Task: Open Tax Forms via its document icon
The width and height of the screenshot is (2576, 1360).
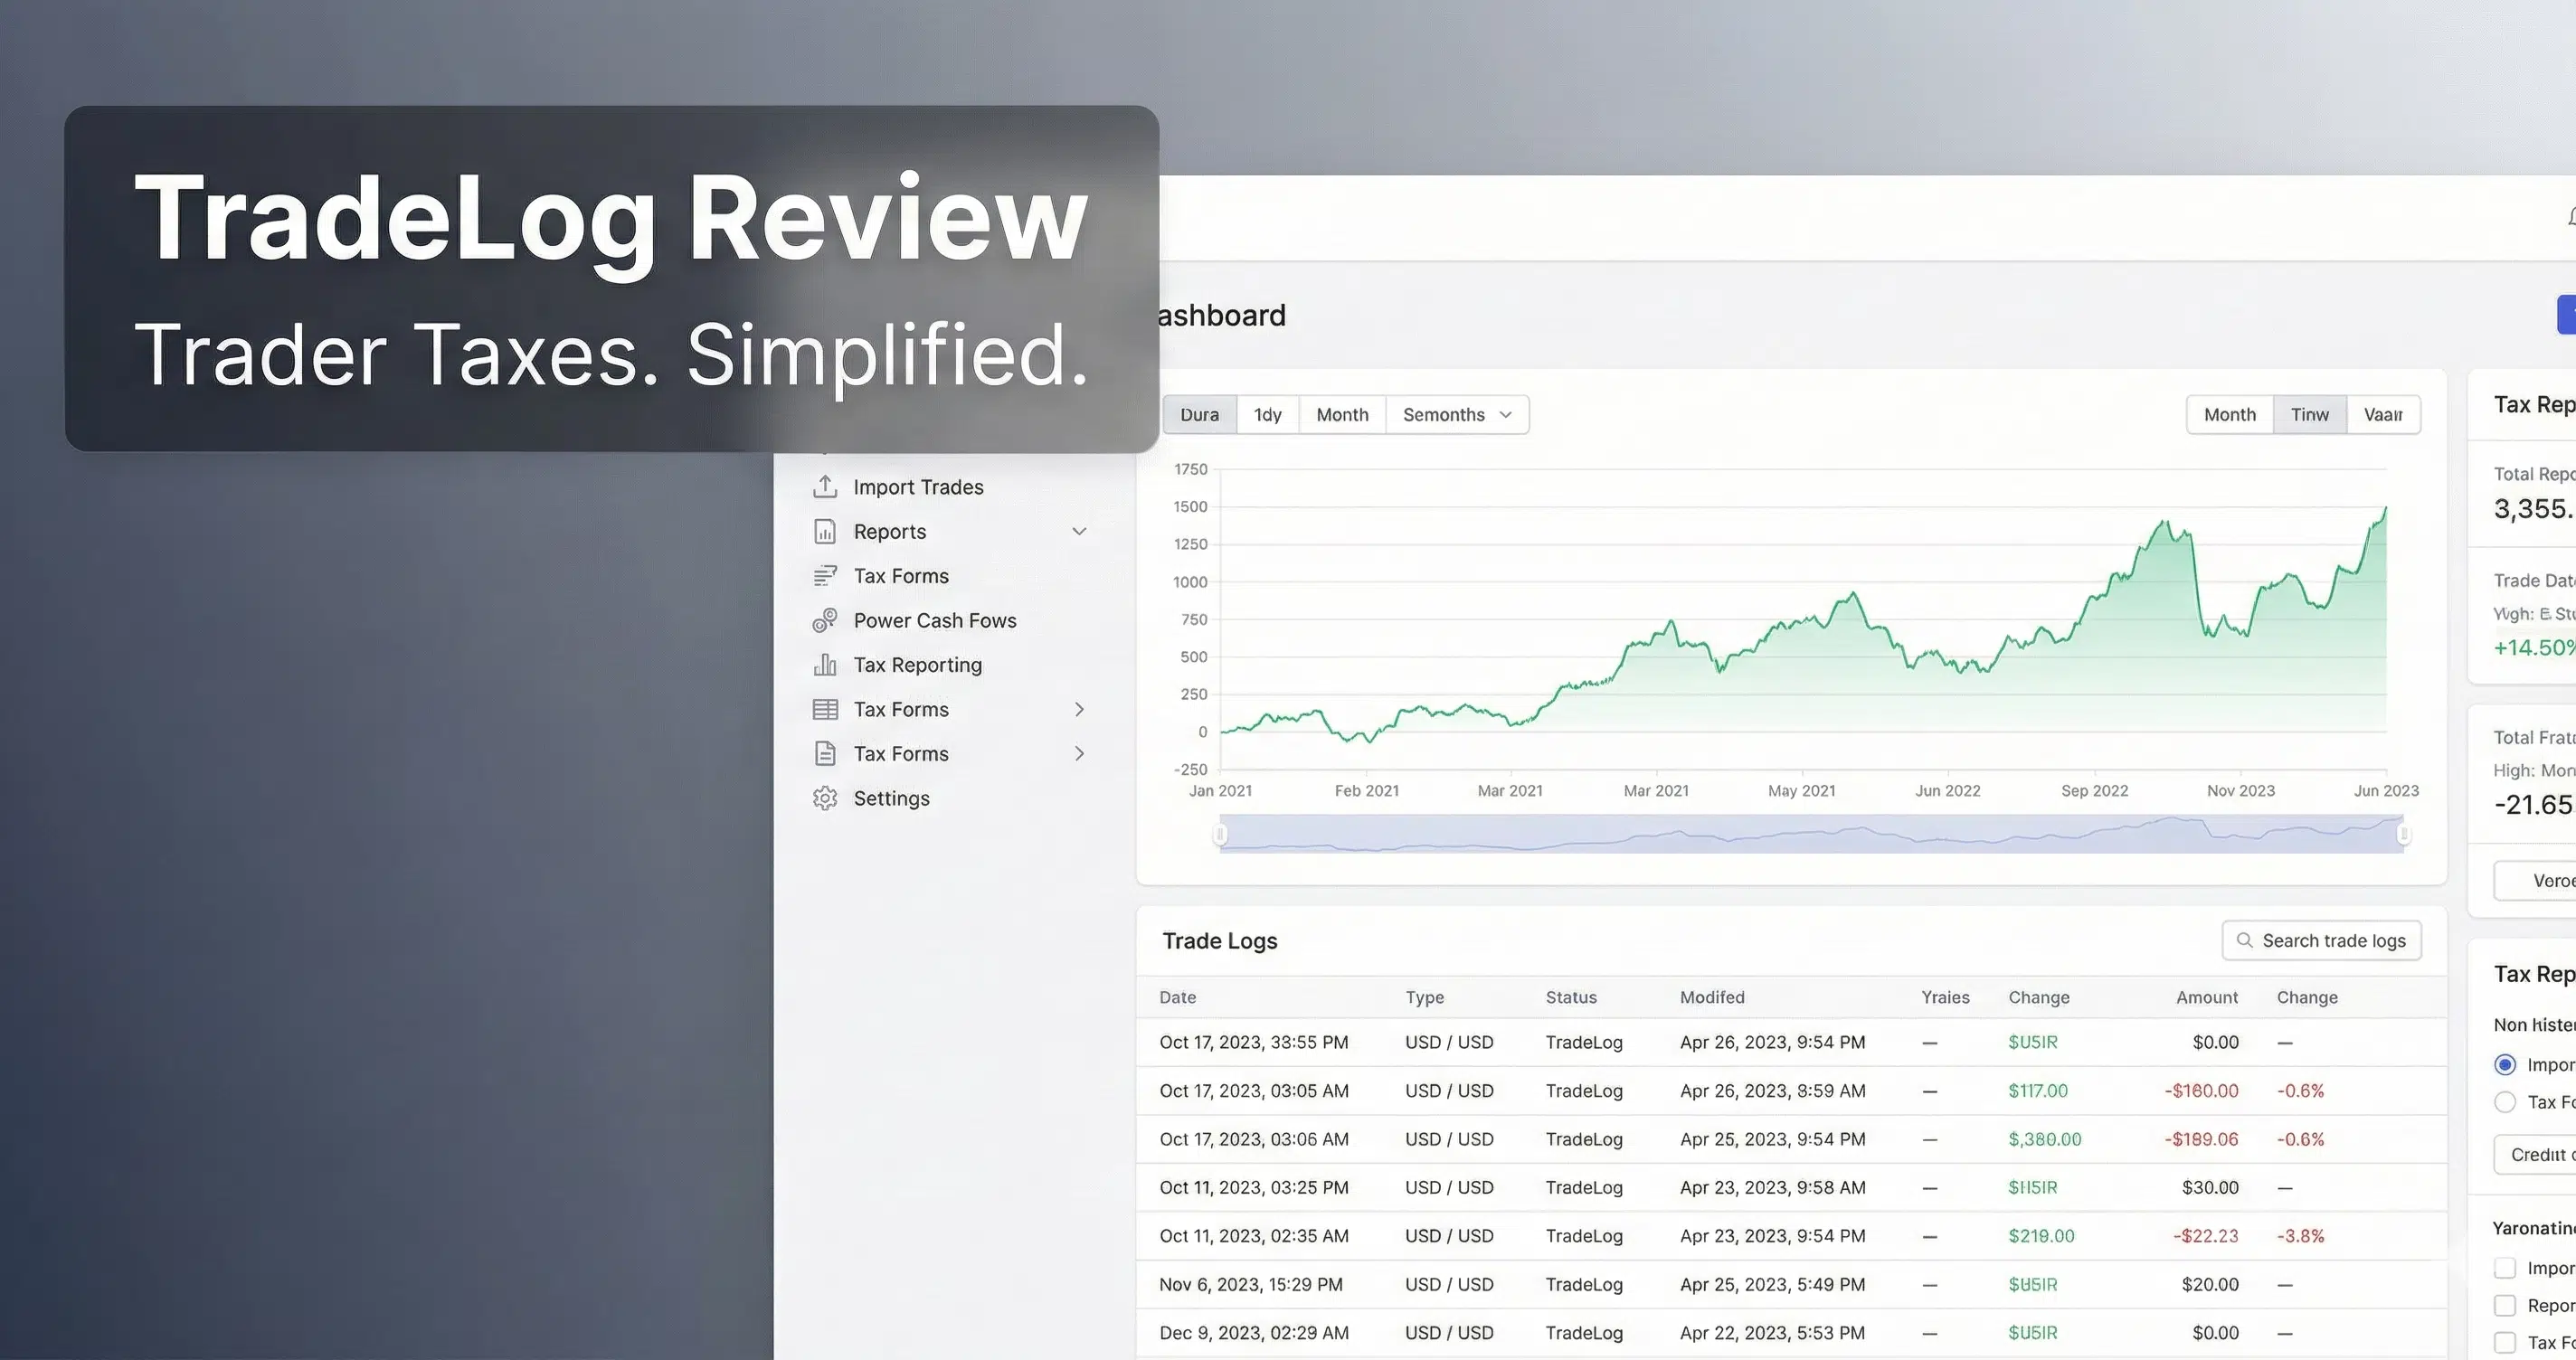Action: point(824,575)
